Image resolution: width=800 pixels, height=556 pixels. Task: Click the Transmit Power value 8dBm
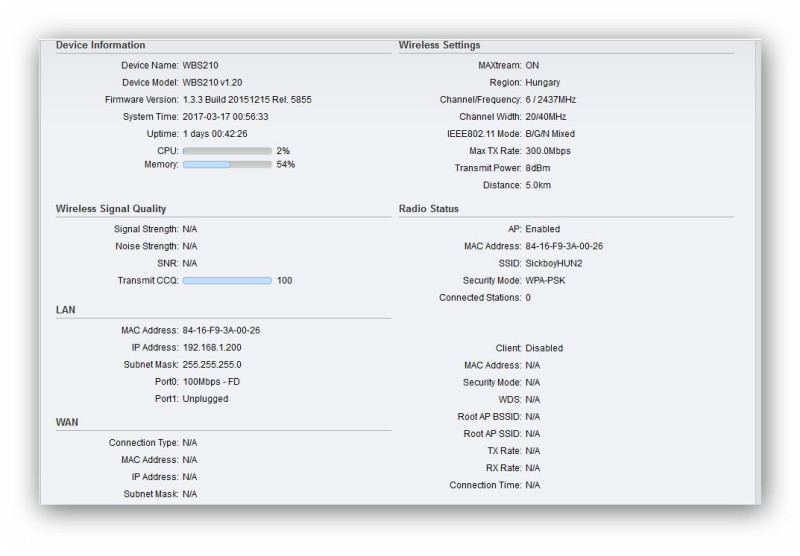tap(538, 168)
